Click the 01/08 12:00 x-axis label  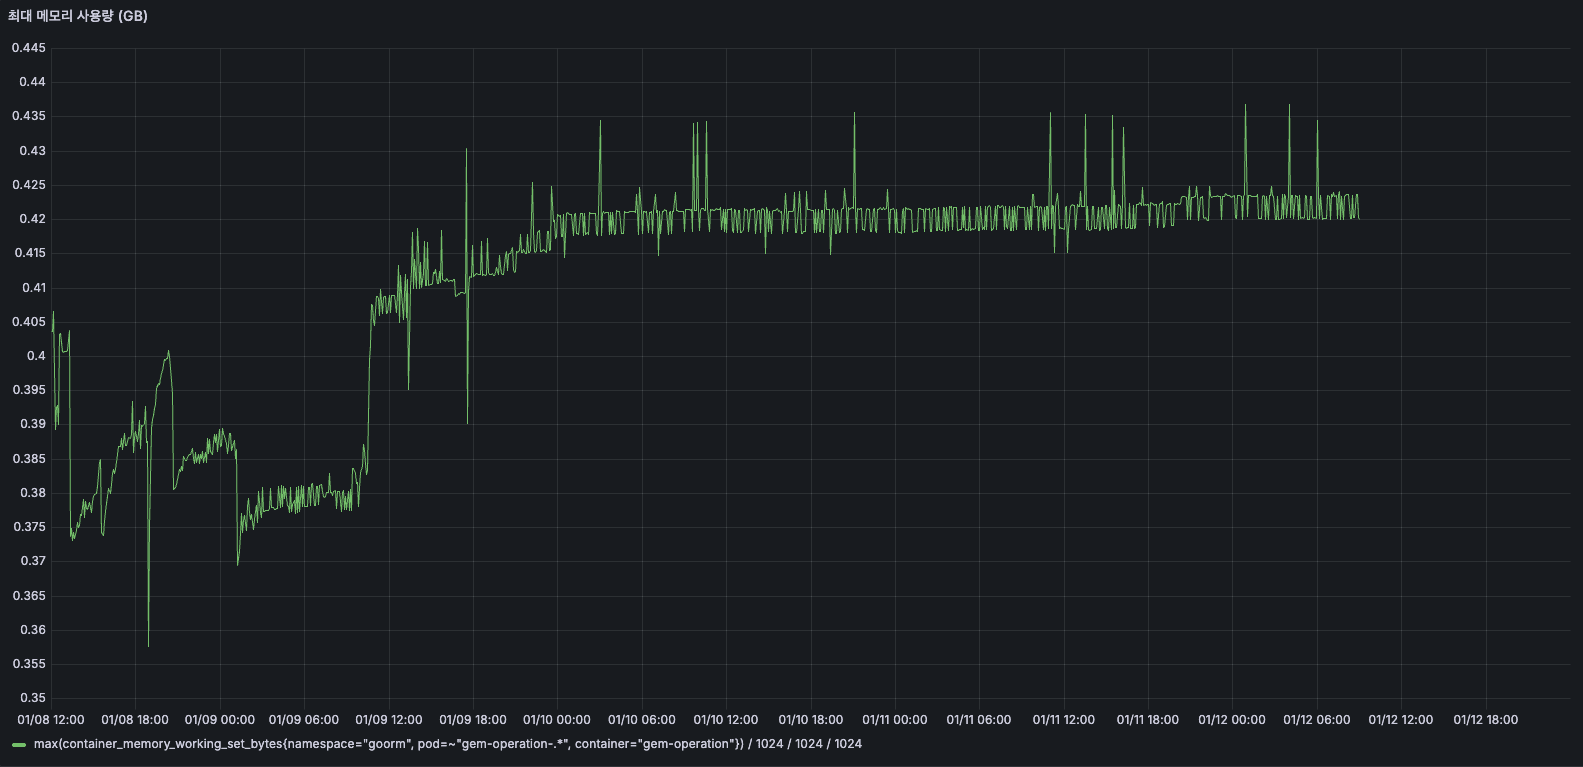click(51, 720)
